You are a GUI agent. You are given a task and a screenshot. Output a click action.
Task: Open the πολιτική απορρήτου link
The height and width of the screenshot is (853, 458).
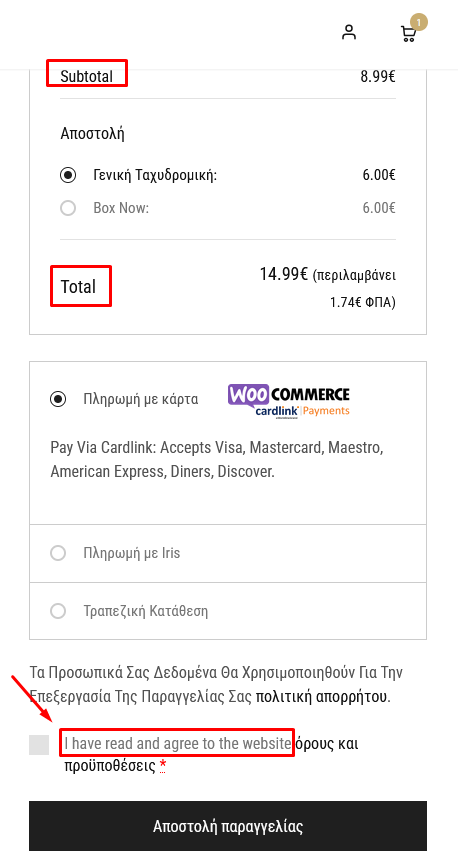click(322, 696)
